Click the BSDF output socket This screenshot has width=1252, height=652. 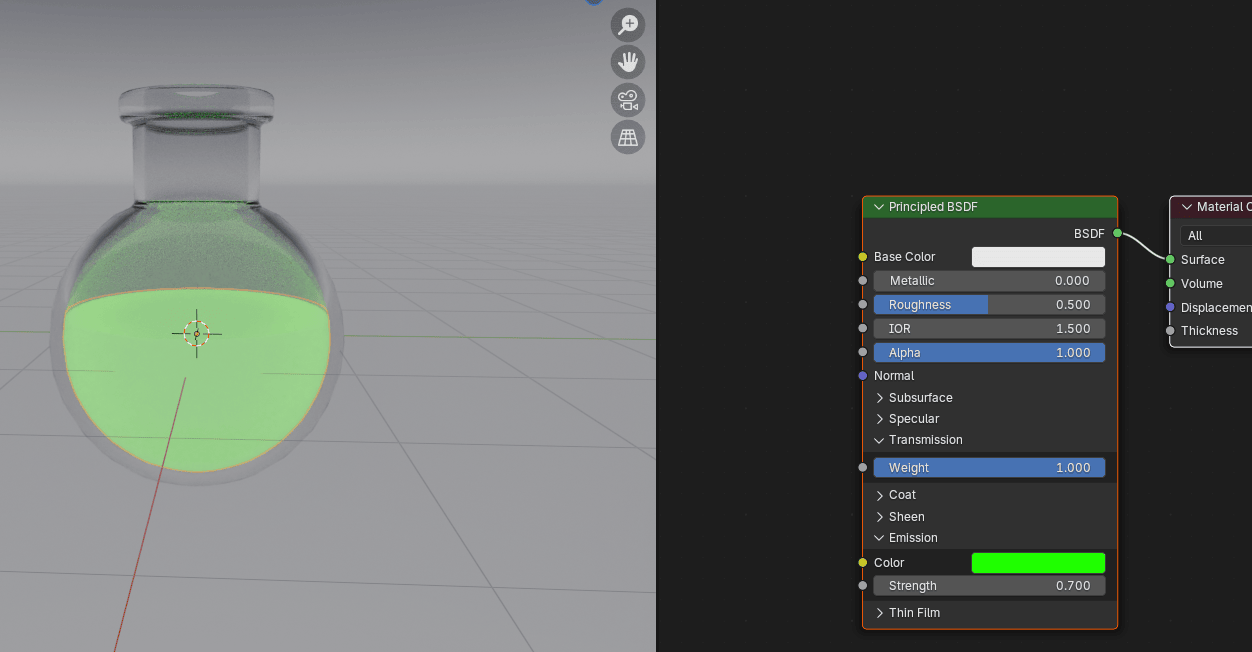[x=1118, y=234]
